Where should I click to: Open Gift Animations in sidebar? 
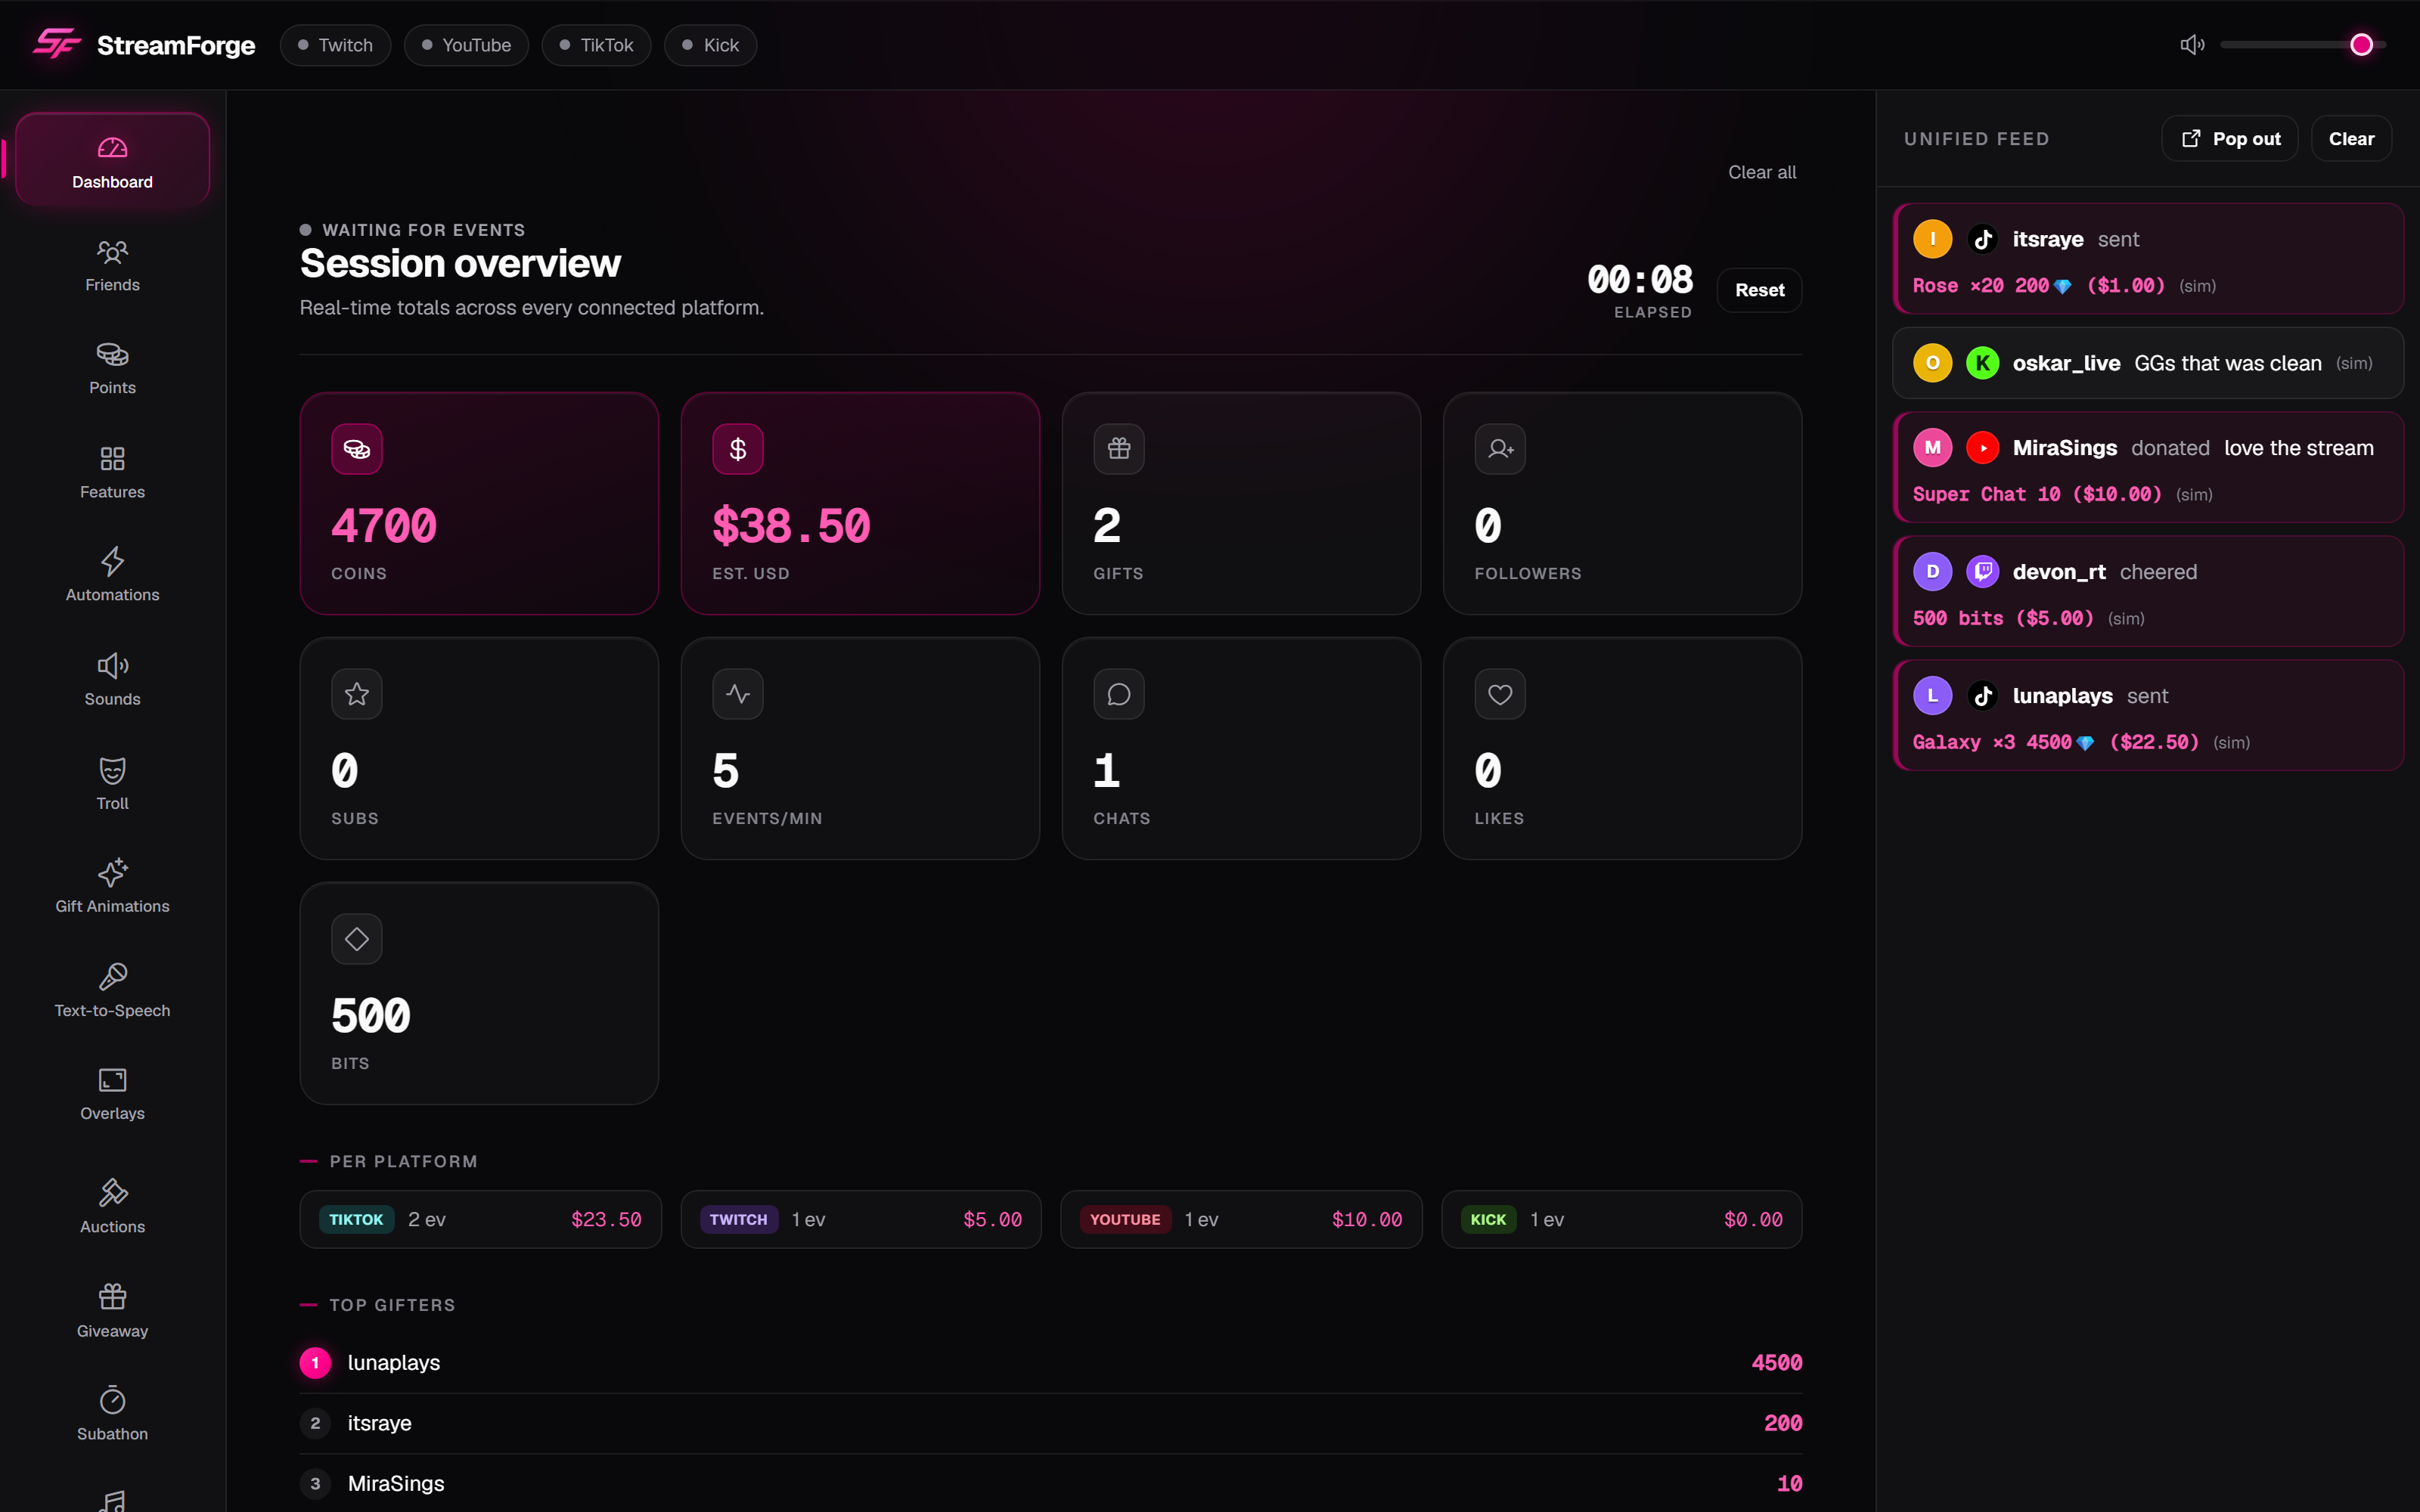coord(112,886)
